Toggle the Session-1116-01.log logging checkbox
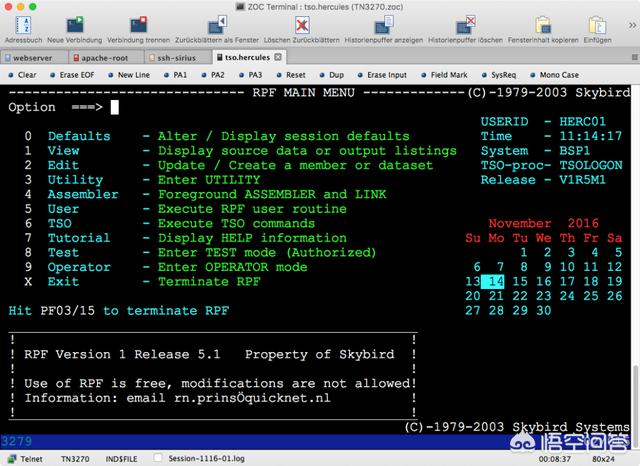The height and width of the screenshot is (466, 640). tap(158, 458)
